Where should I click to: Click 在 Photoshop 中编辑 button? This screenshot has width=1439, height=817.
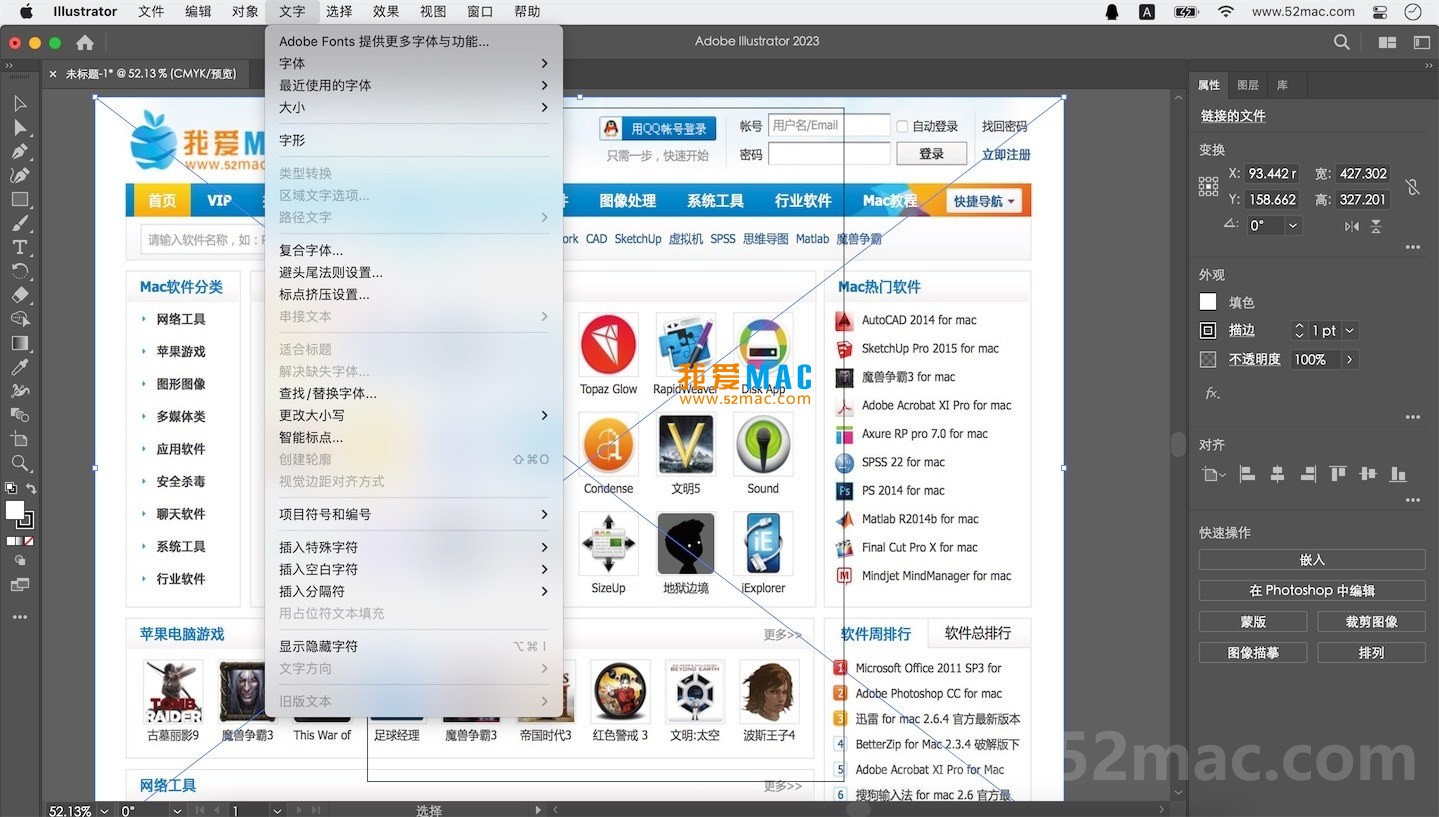(x=1312, y=591)
